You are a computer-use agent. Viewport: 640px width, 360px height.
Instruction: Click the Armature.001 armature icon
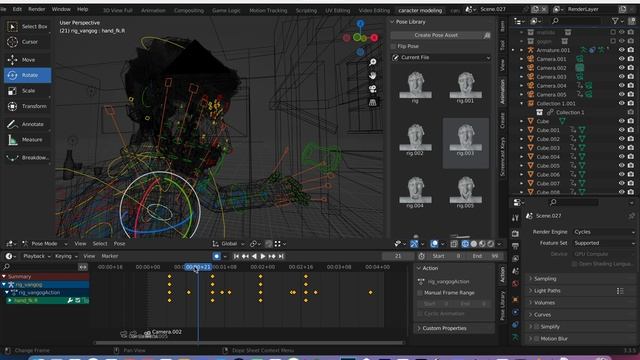[x=531, y=50]
